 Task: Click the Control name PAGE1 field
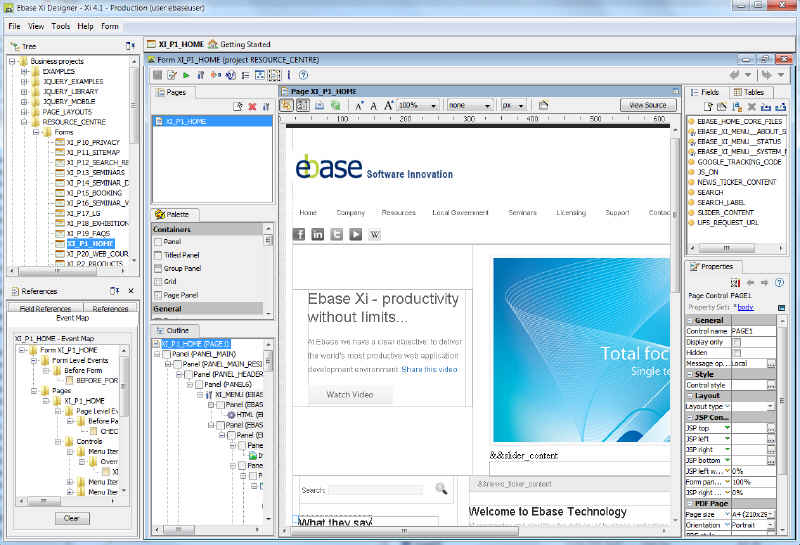coord(753,331)
